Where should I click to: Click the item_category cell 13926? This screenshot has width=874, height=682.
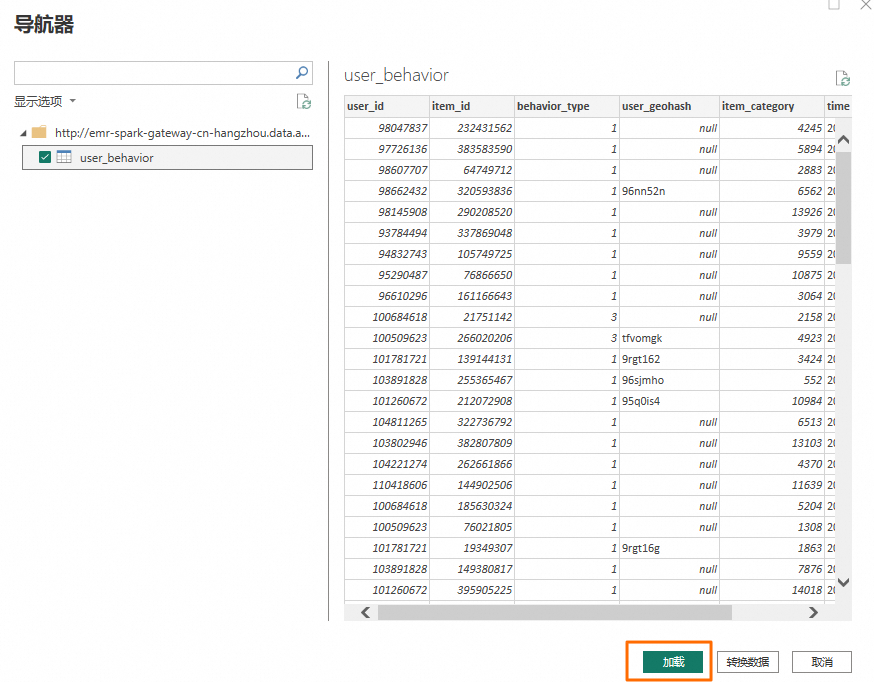(x=772, y=212)
